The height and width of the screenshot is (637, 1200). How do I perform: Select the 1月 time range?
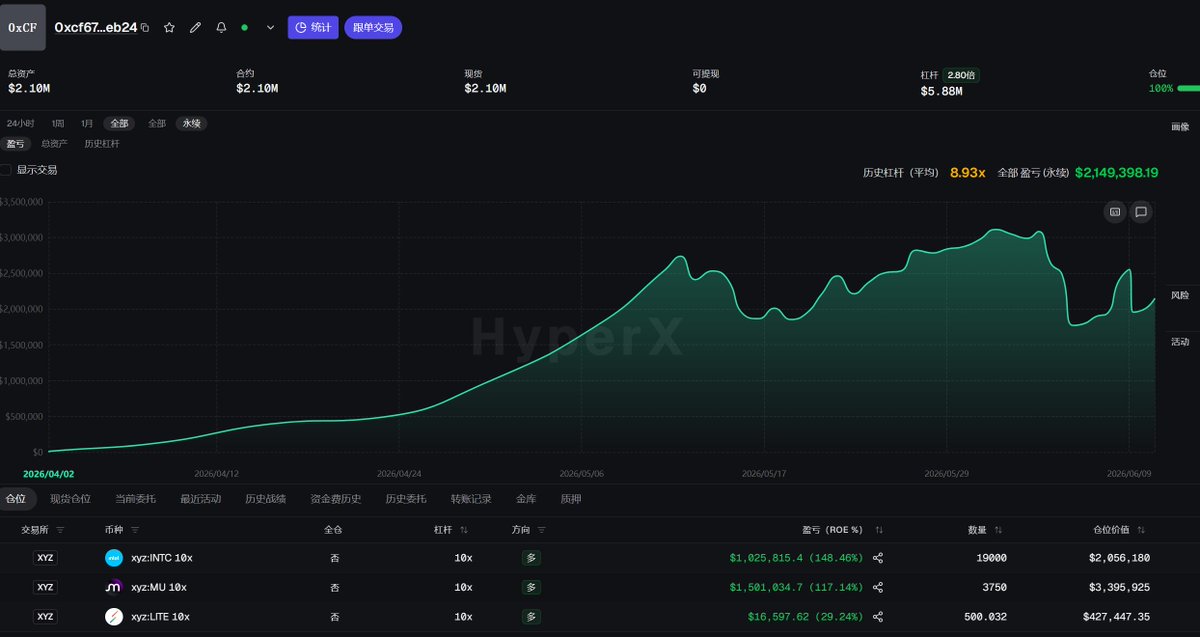[87, 123]
